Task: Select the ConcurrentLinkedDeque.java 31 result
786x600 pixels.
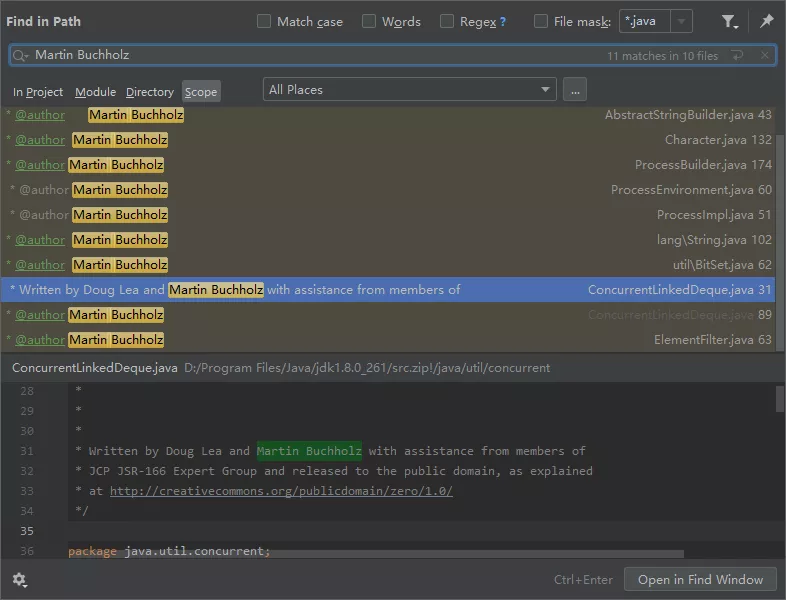Action: (388, 290)
